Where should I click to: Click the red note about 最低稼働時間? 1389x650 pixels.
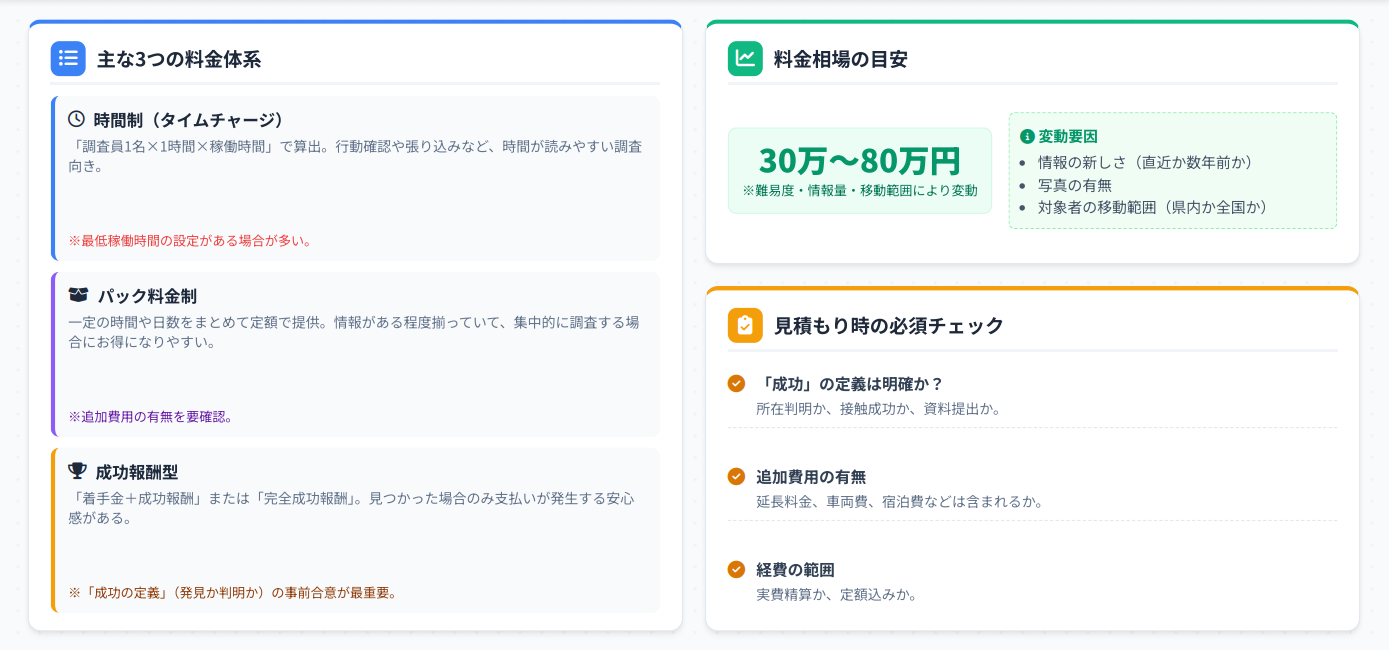[x=190, y=241]
